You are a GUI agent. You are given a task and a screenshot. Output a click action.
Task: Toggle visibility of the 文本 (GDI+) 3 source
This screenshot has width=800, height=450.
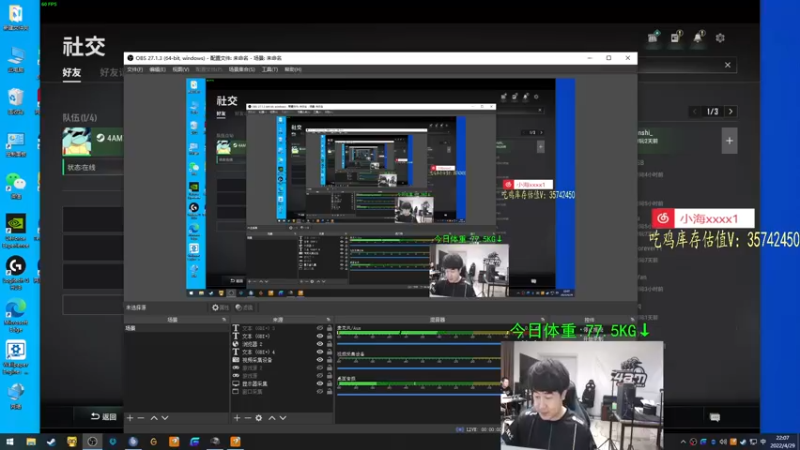click(320, 328)
